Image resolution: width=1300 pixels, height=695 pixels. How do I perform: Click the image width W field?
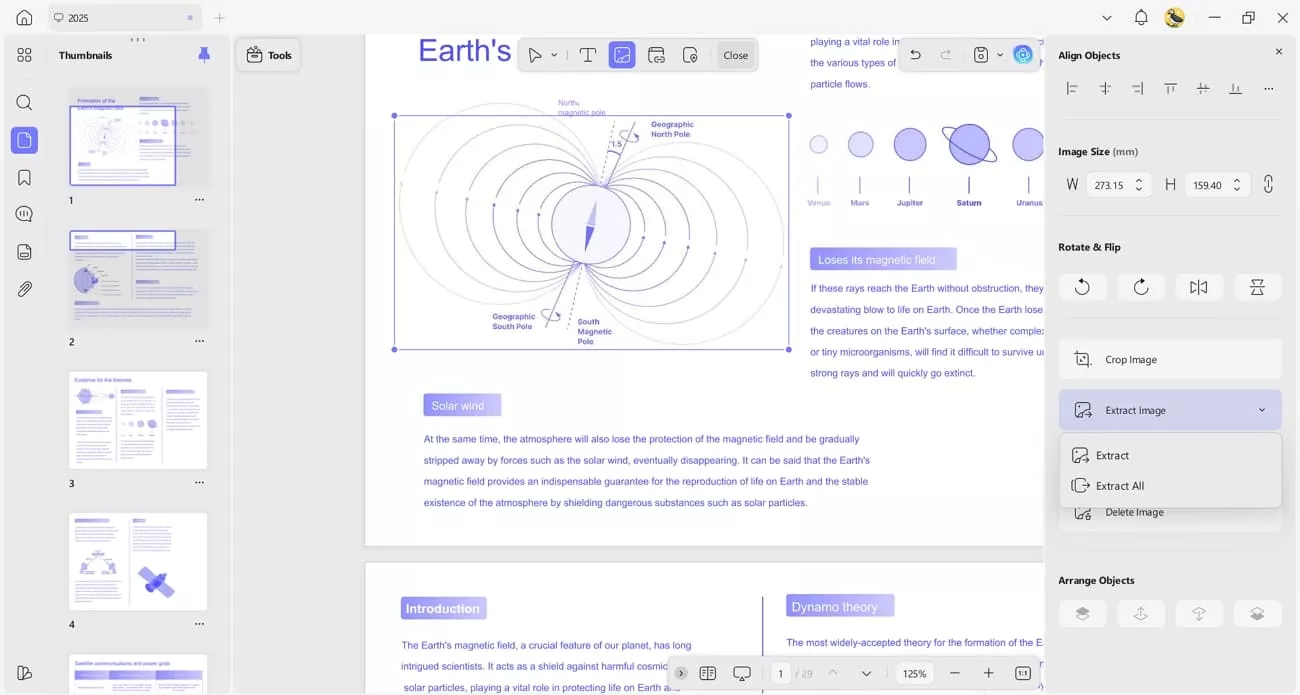coord(1120,185)
